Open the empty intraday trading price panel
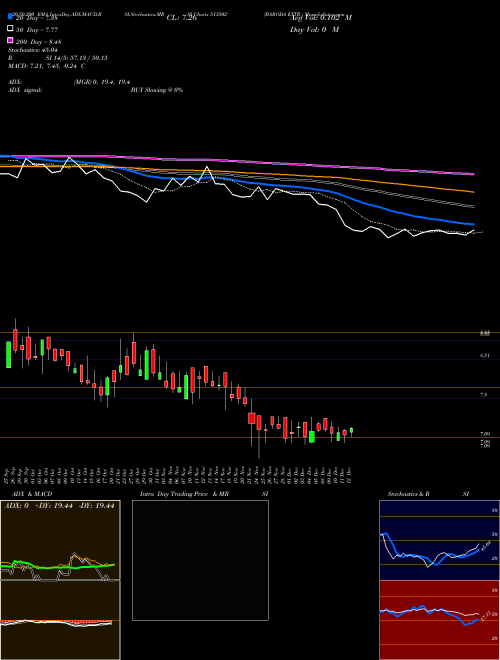 [x=200, y=560]
